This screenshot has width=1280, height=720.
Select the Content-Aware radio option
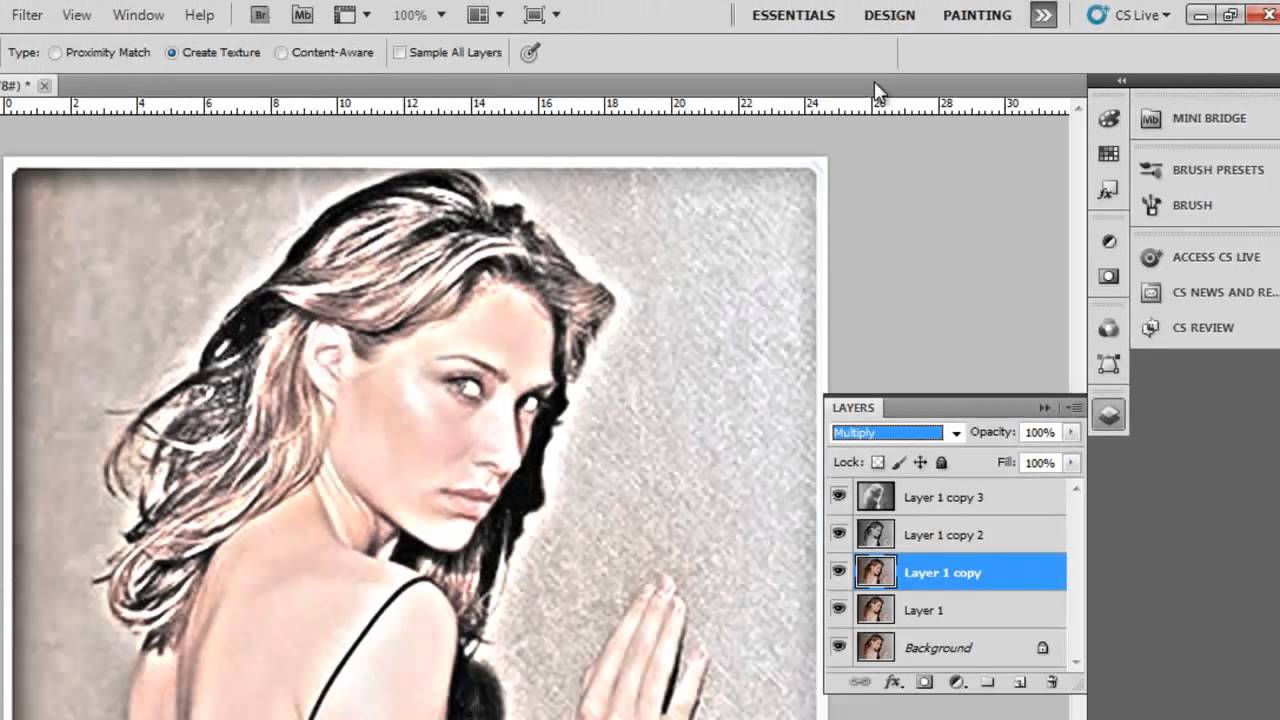point(324,52)
